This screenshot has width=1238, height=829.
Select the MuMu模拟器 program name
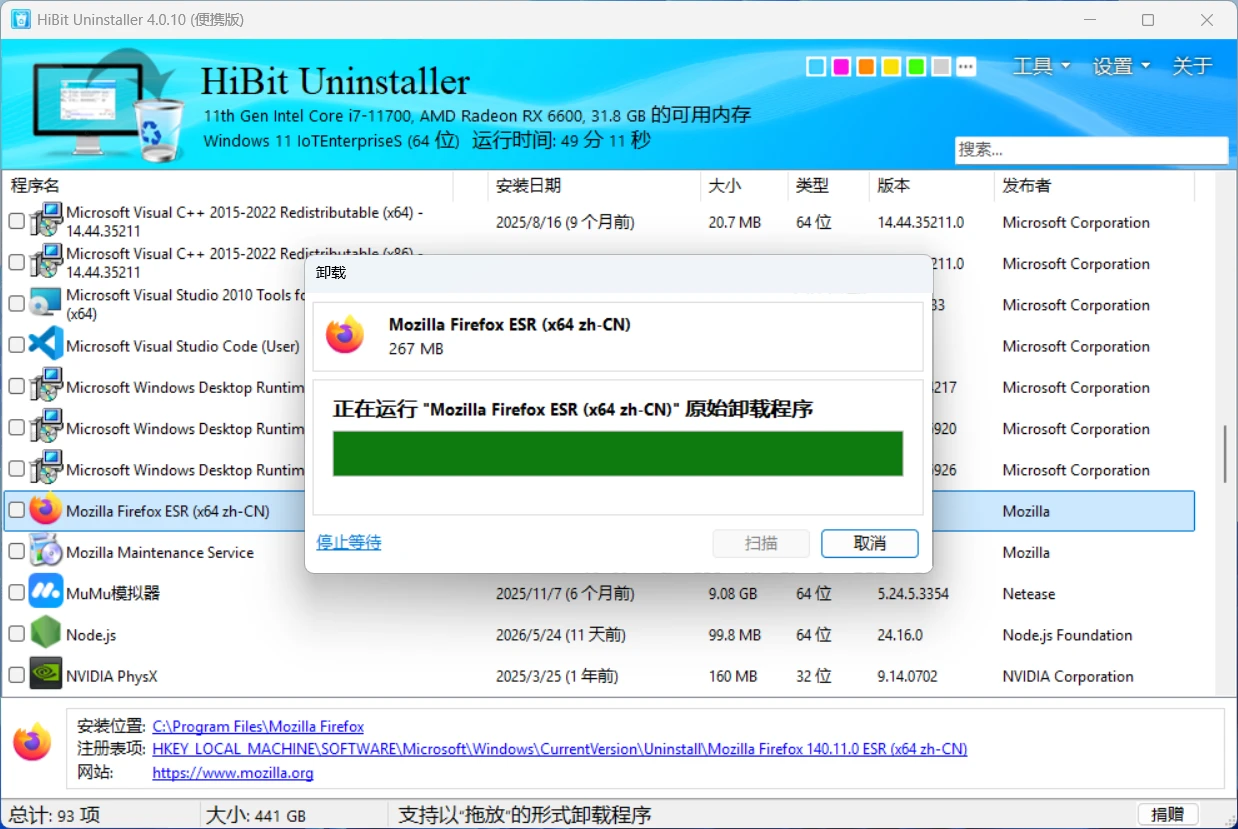coord(113,593)
